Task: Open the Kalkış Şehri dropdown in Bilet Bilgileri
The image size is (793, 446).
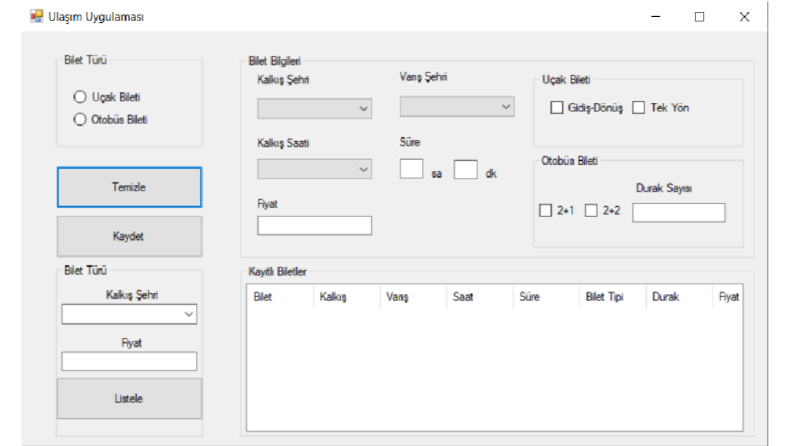Action: [315, 108]
